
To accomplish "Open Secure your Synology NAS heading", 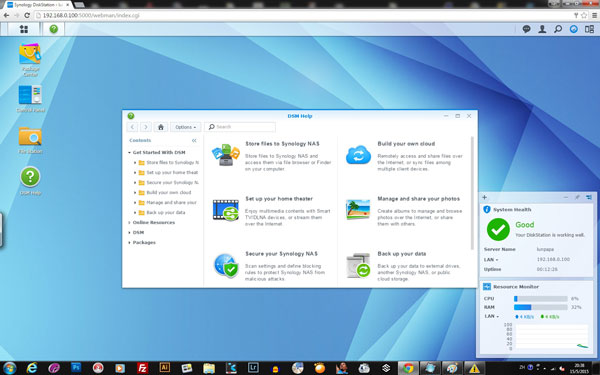I will click(281, 254).
